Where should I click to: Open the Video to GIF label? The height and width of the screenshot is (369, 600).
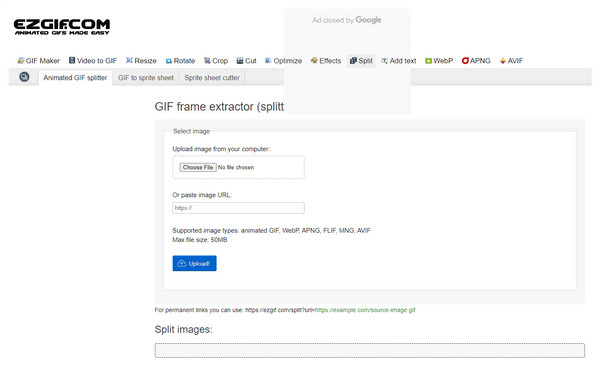[97, 61]
